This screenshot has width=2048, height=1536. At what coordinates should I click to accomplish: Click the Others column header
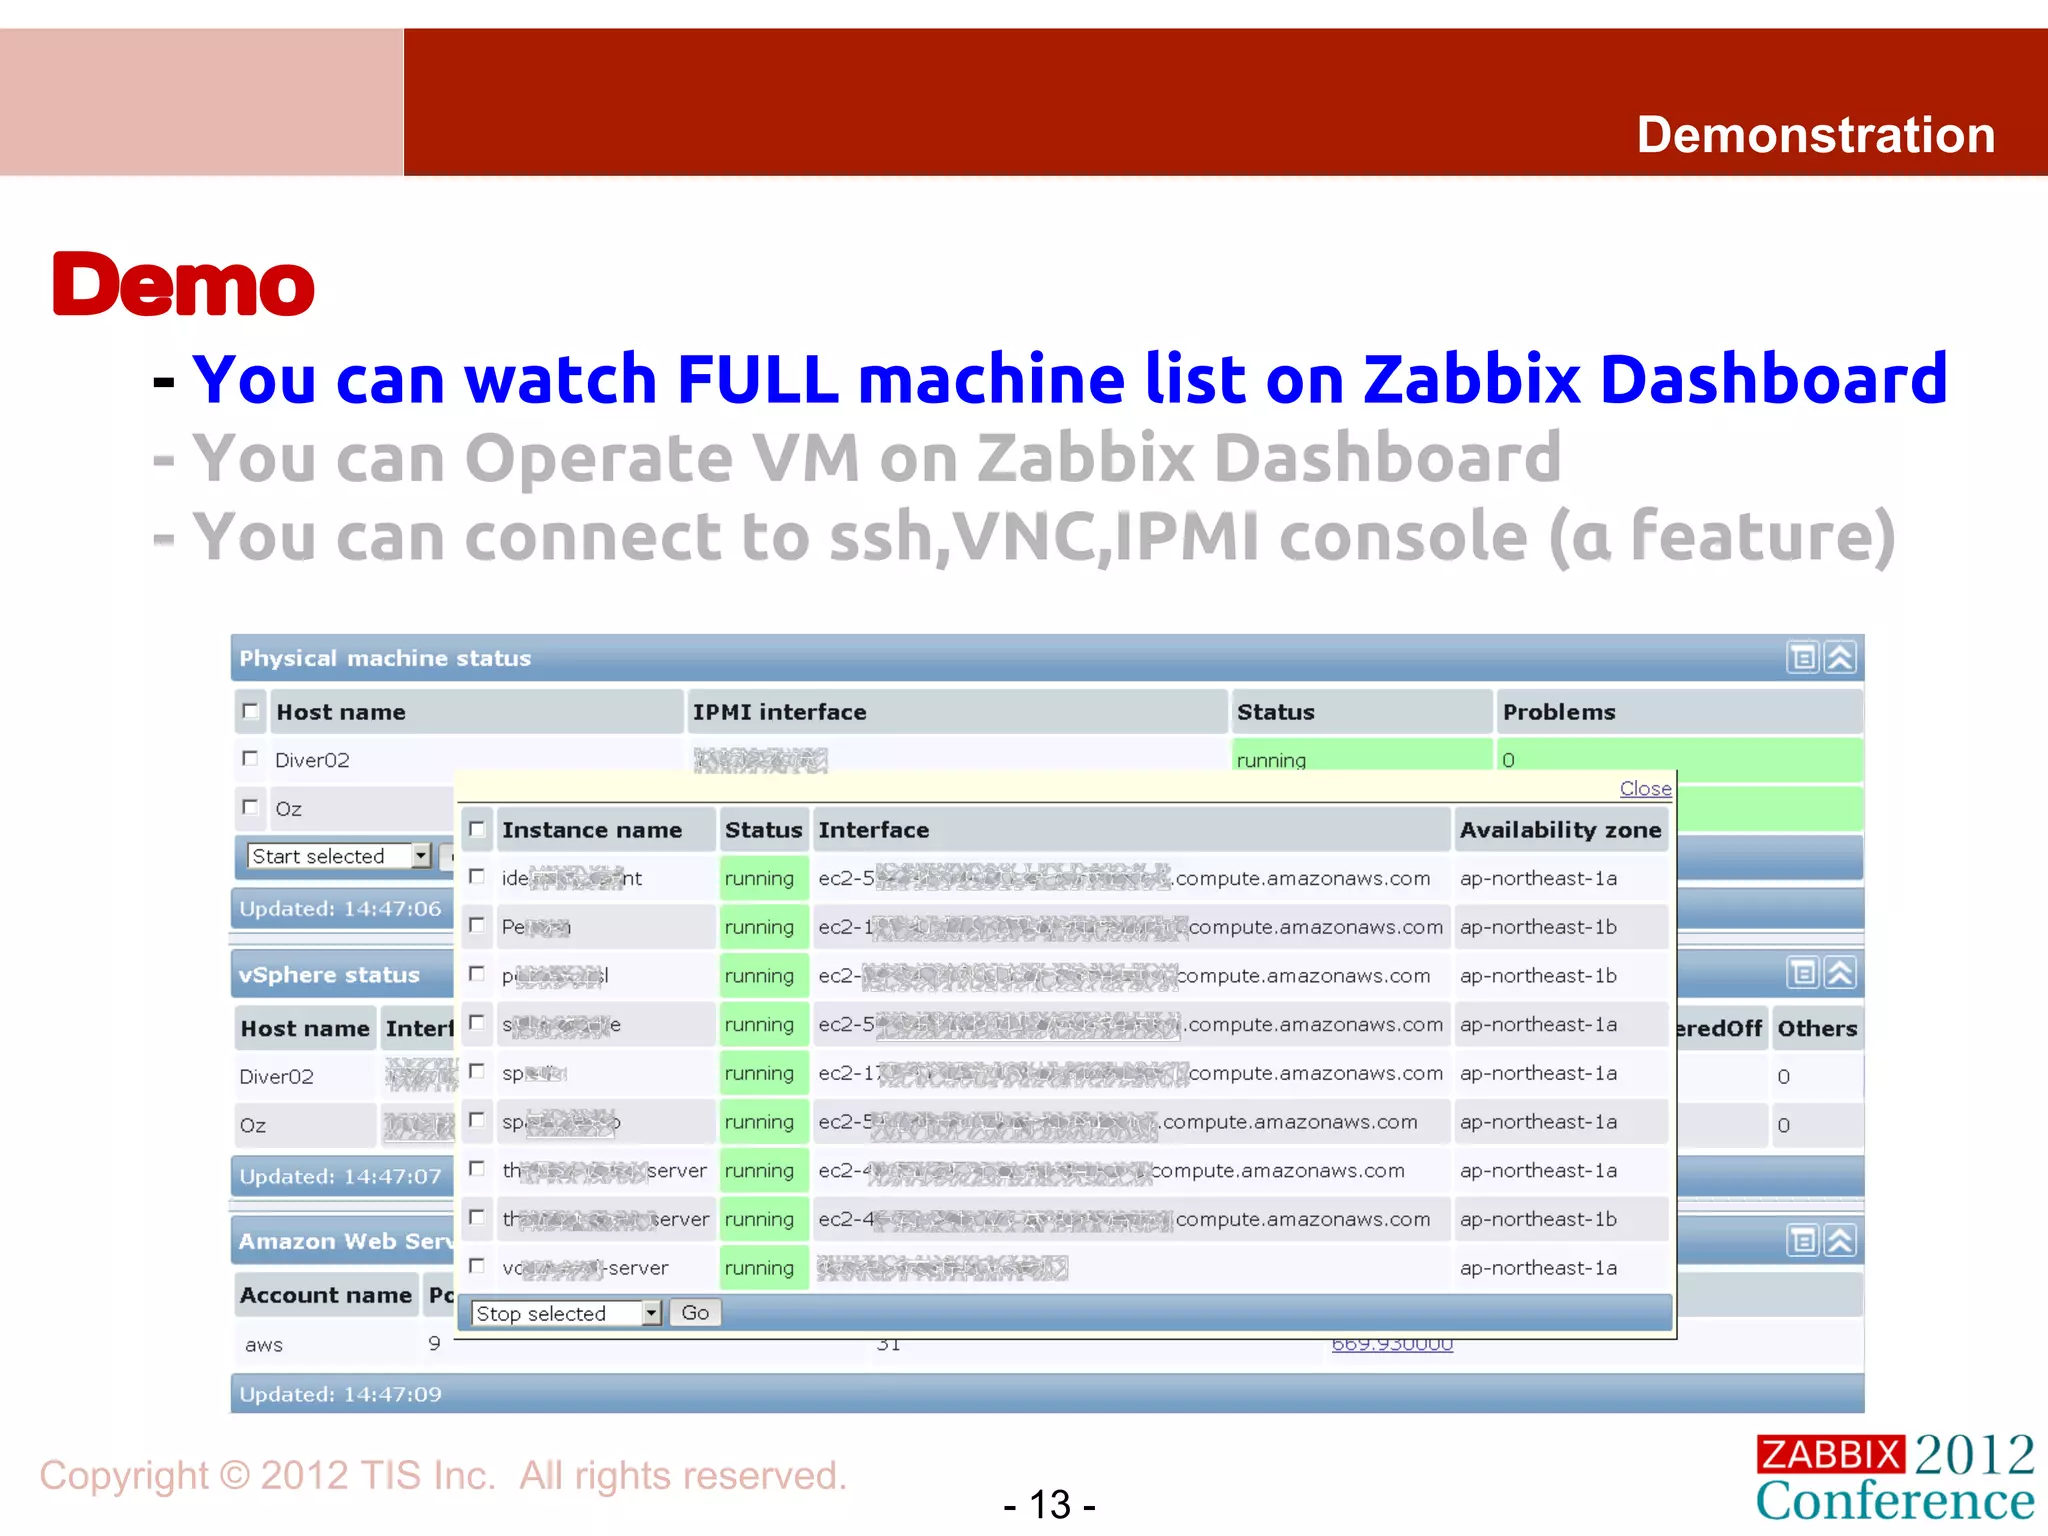click(x=1817, y=1029)
